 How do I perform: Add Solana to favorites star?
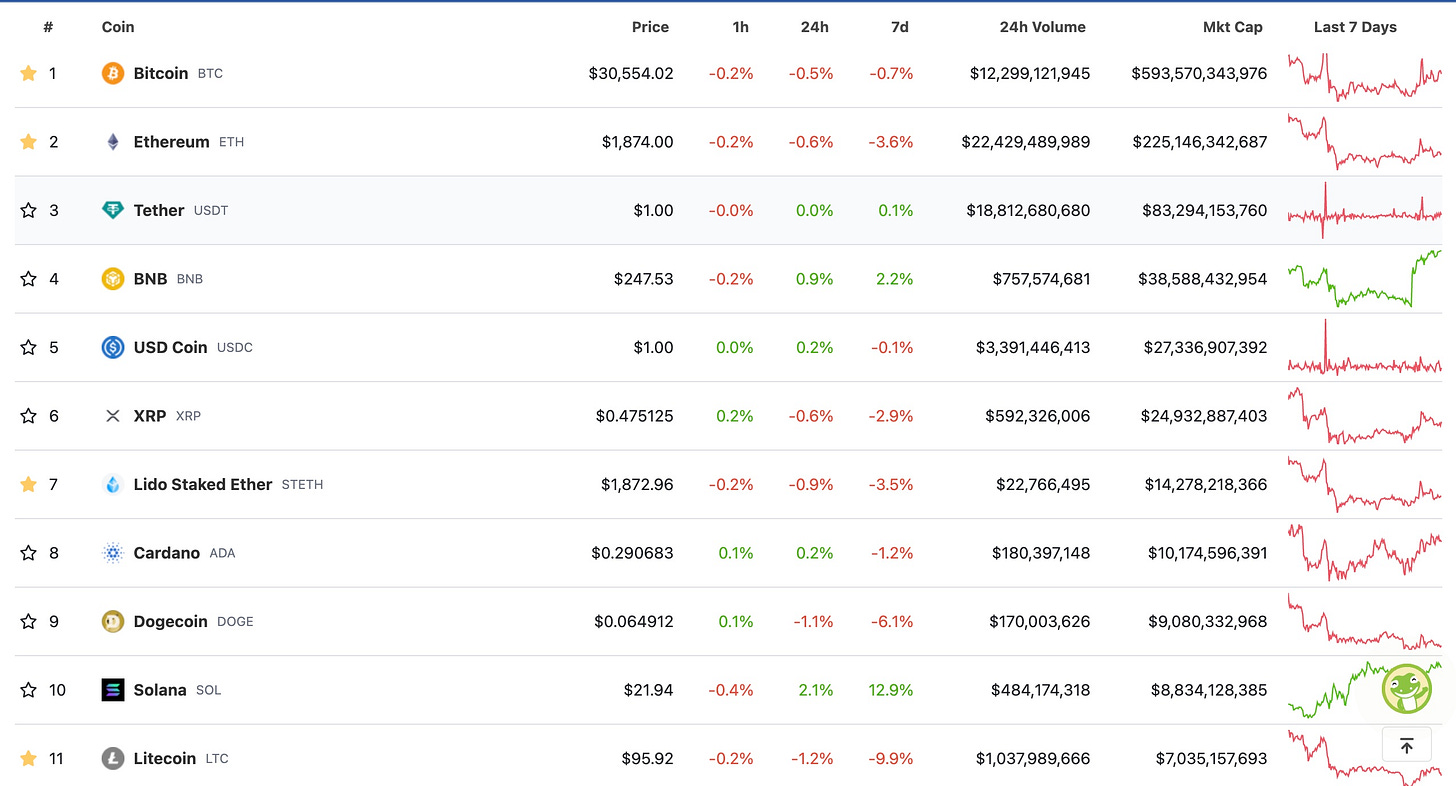(28, 690)
